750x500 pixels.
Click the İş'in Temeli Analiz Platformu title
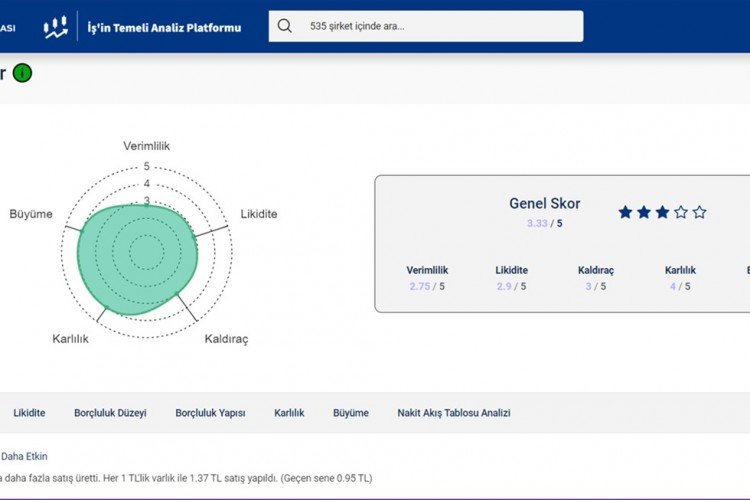click(x=164, y=27)
